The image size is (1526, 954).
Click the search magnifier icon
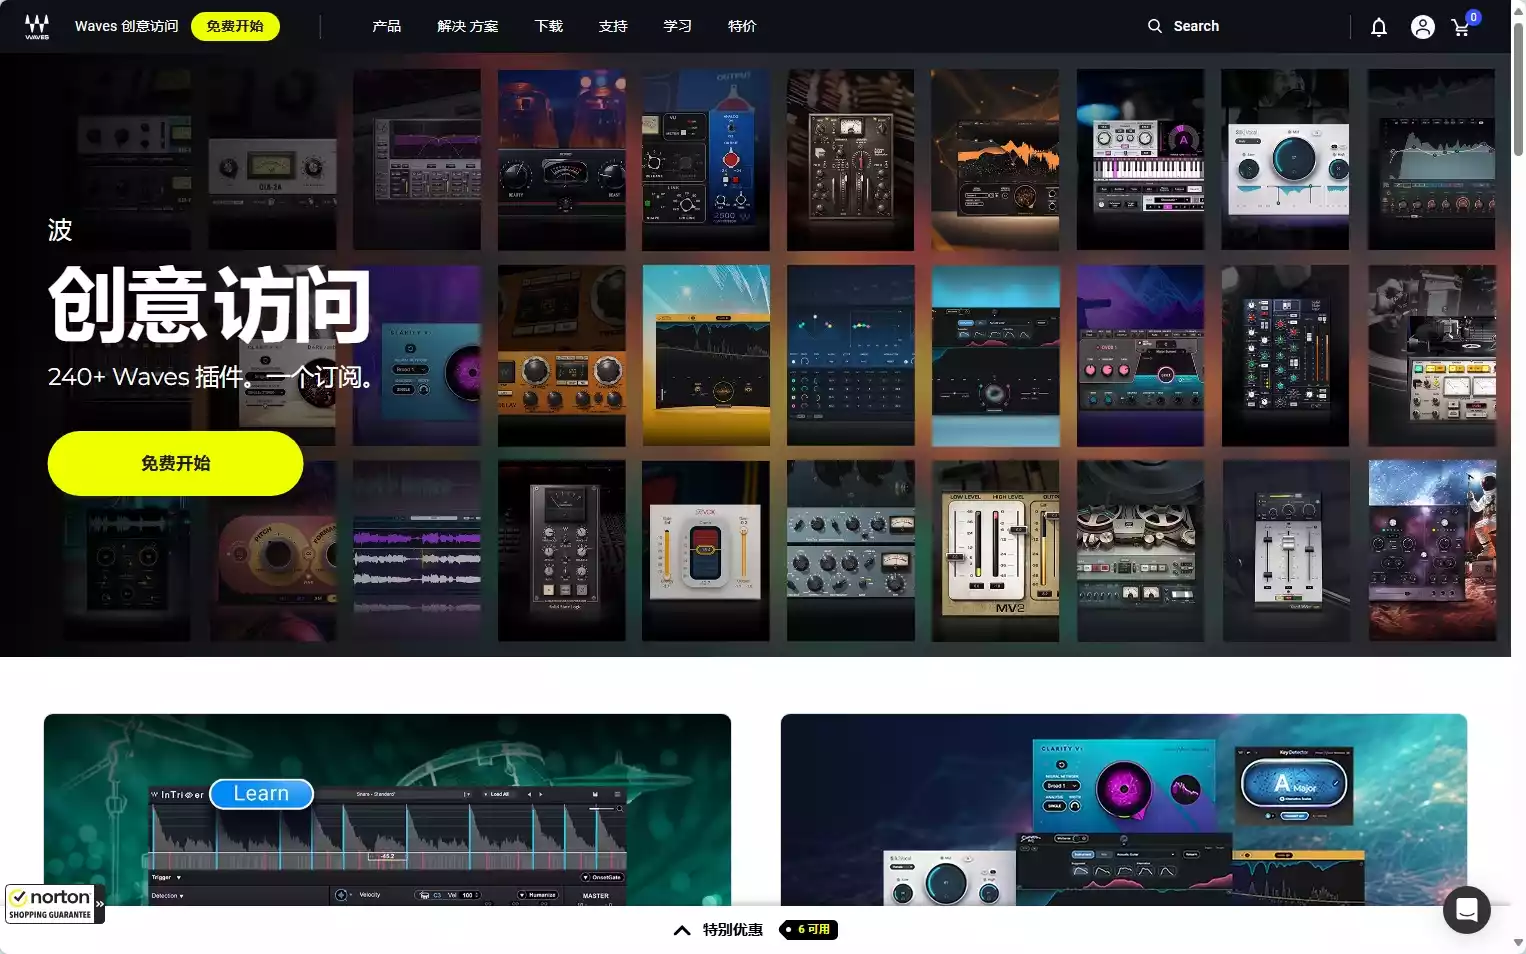point(1155,26)
